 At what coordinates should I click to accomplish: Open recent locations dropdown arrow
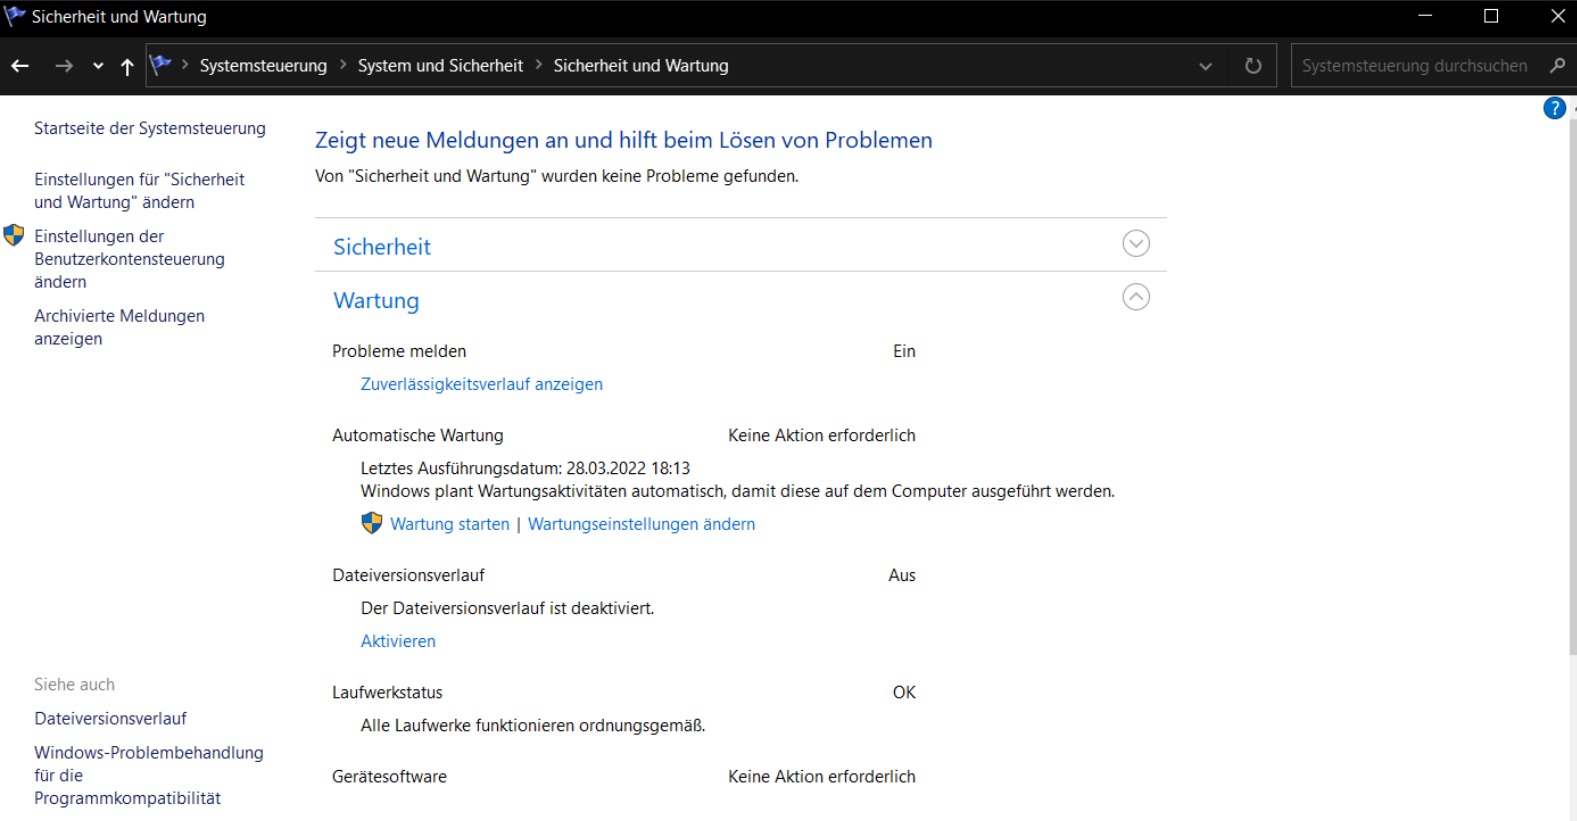click(x=98, y=66)
